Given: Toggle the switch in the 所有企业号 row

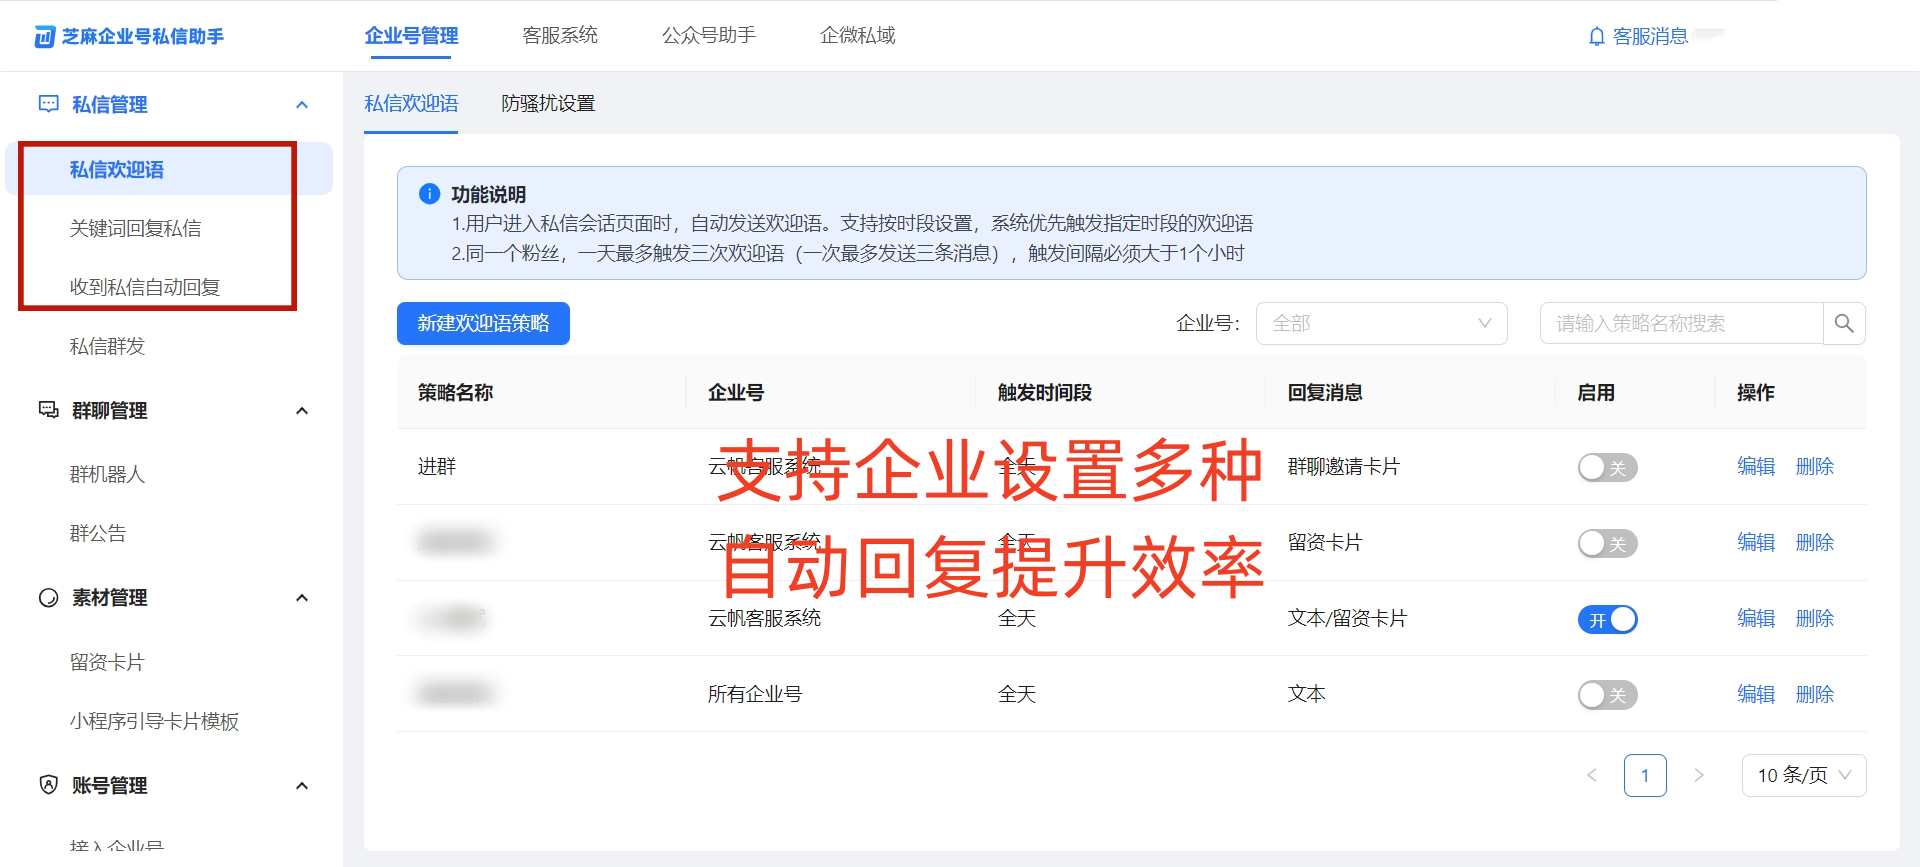Looking at the screenshot, I should pyautogui.click(x=1607, y=695).
